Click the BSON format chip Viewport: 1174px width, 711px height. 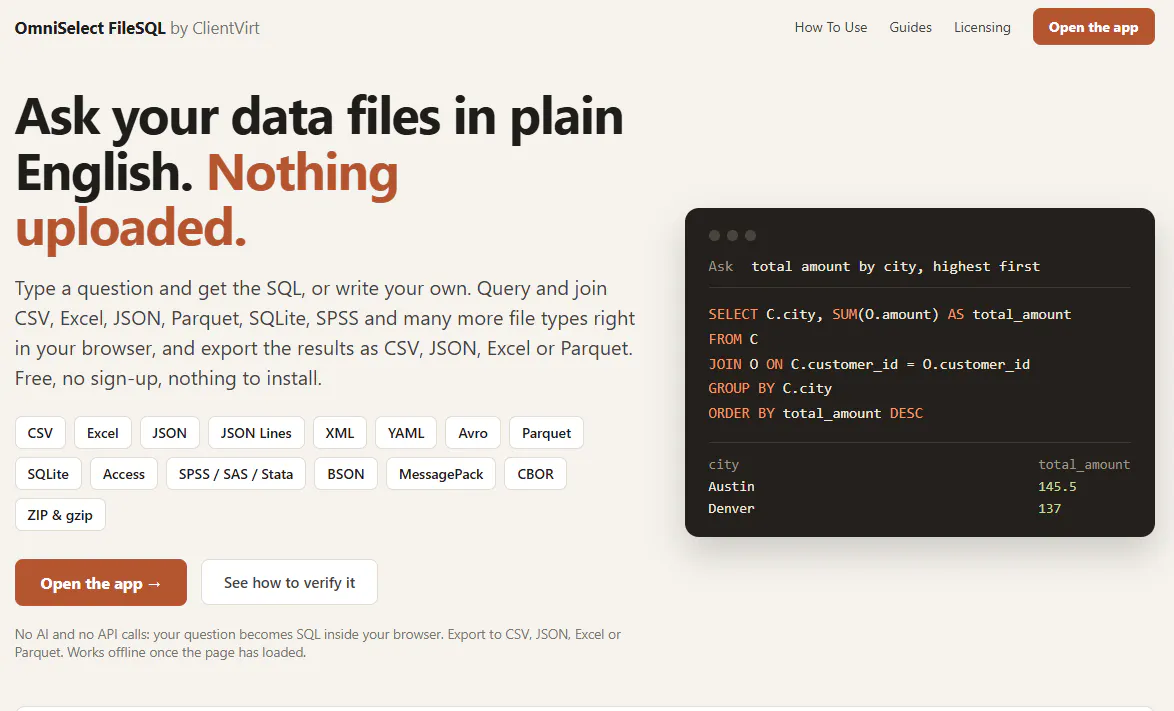(x=346, y=474)
